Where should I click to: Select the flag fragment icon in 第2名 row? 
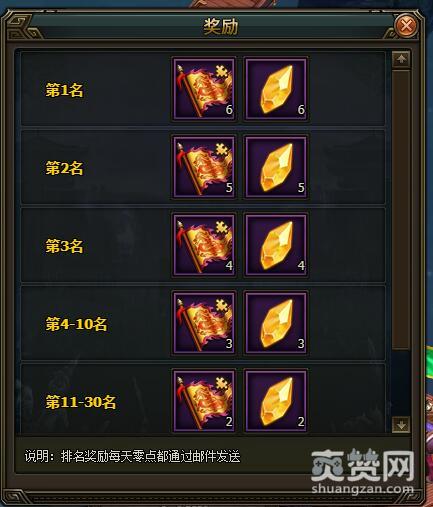pos(204,167)
